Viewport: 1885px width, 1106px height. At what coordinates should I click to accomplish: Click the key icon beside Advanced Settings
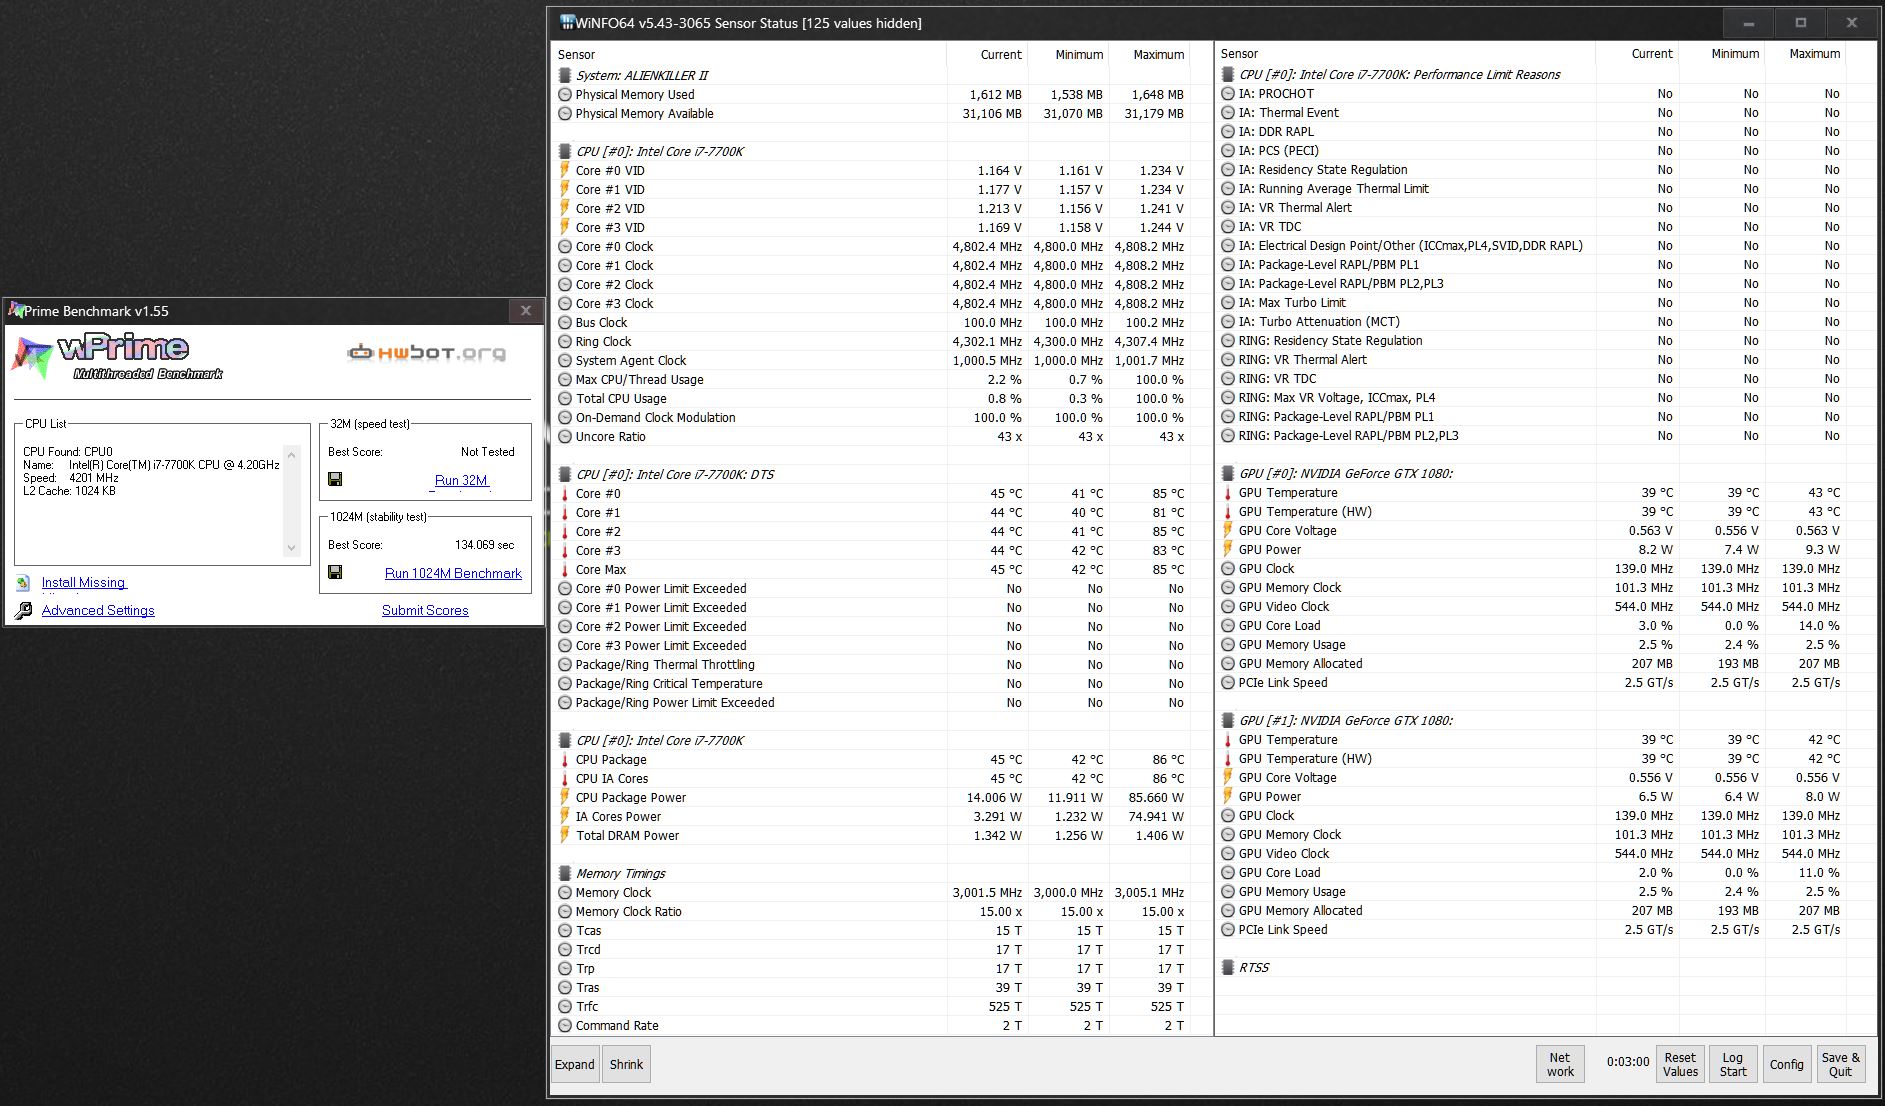[x=24, y=611]
